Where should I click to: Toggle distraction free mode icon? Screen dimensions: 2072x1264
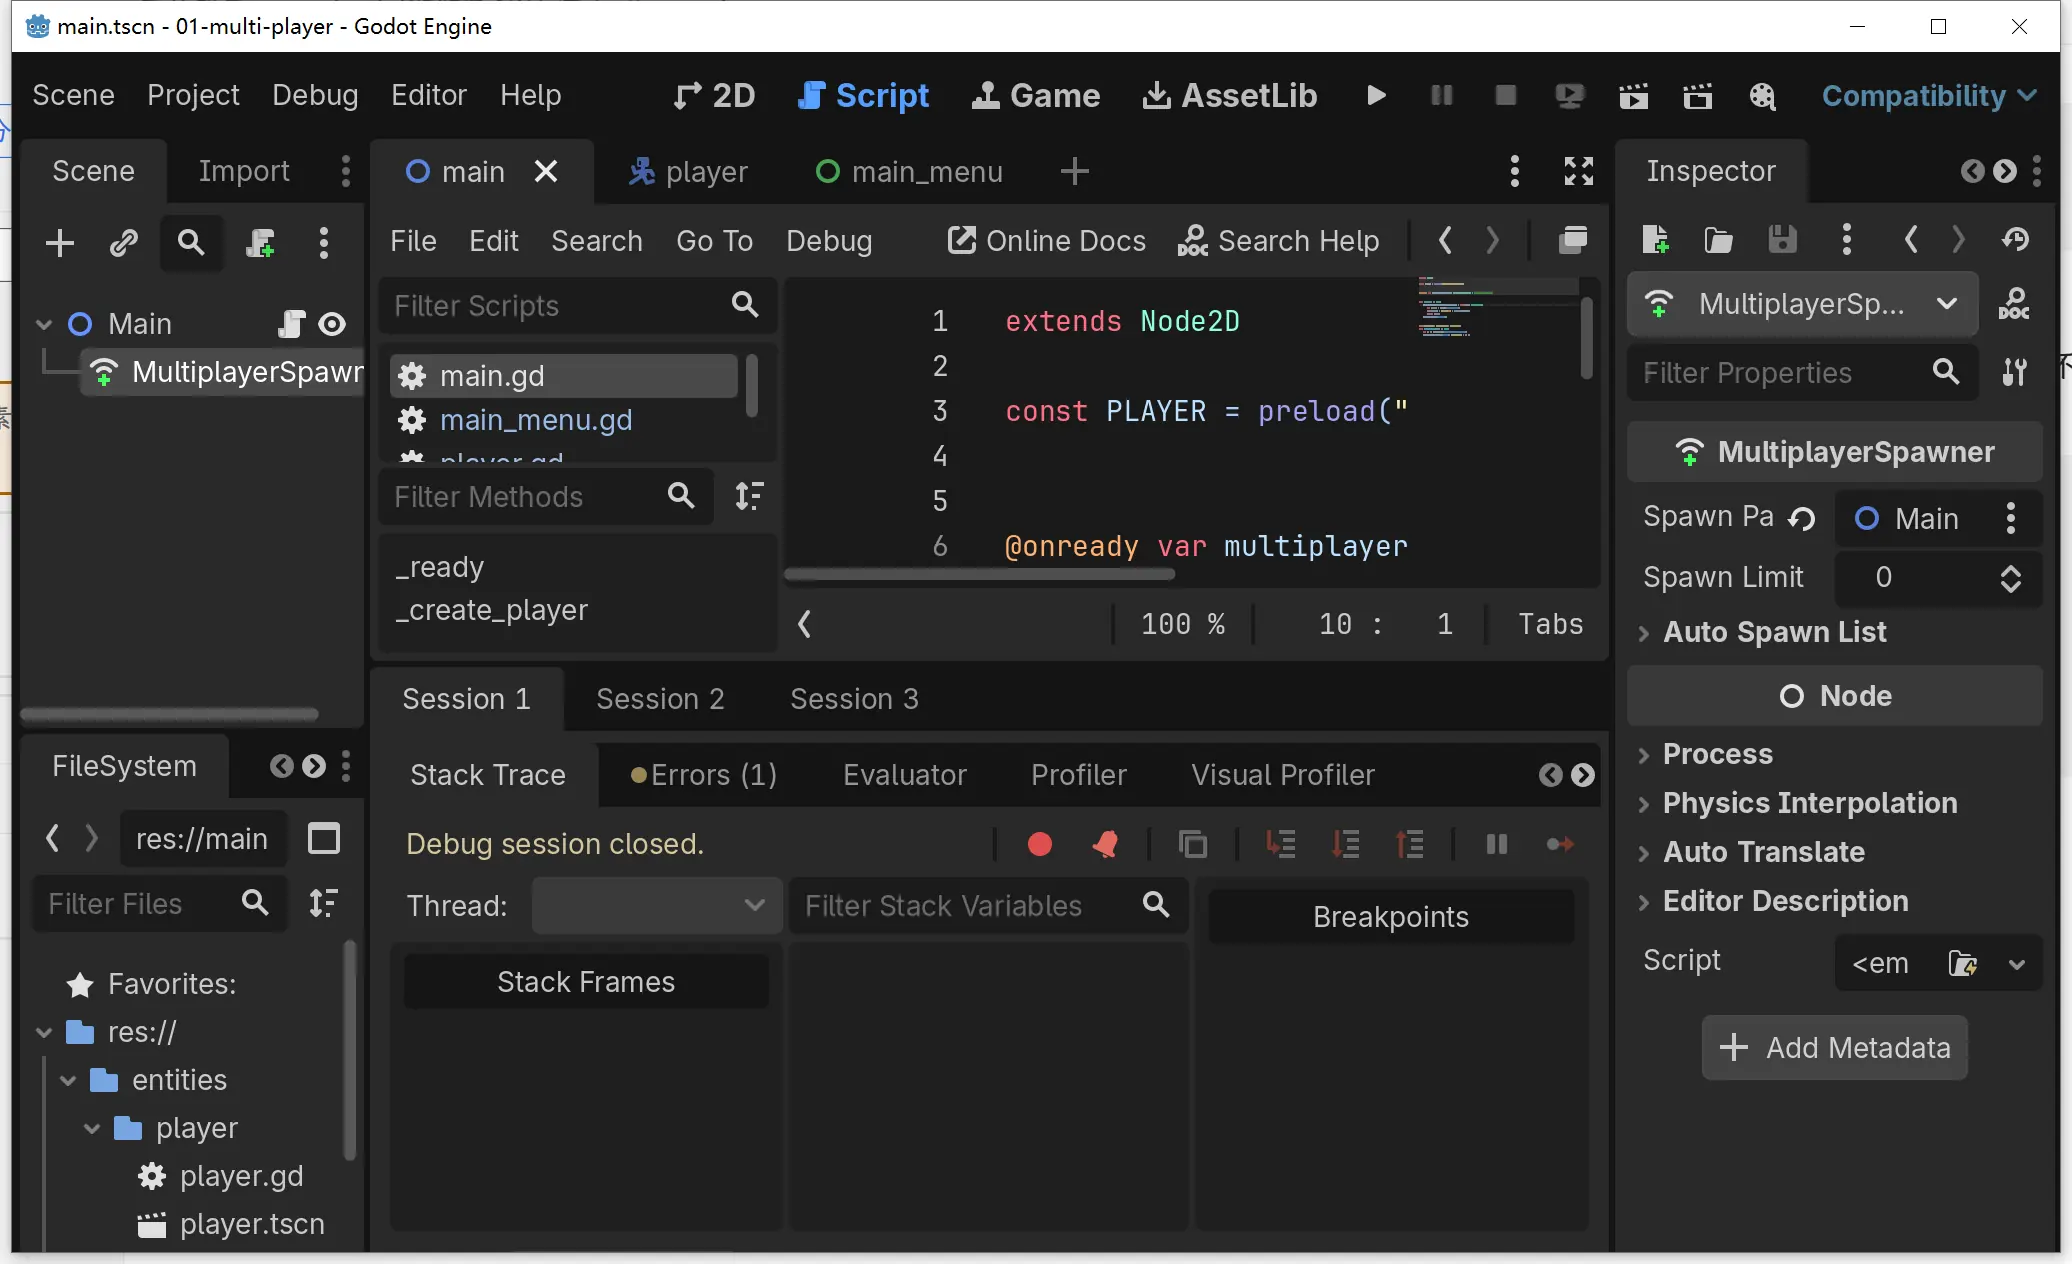point(1579,171)
